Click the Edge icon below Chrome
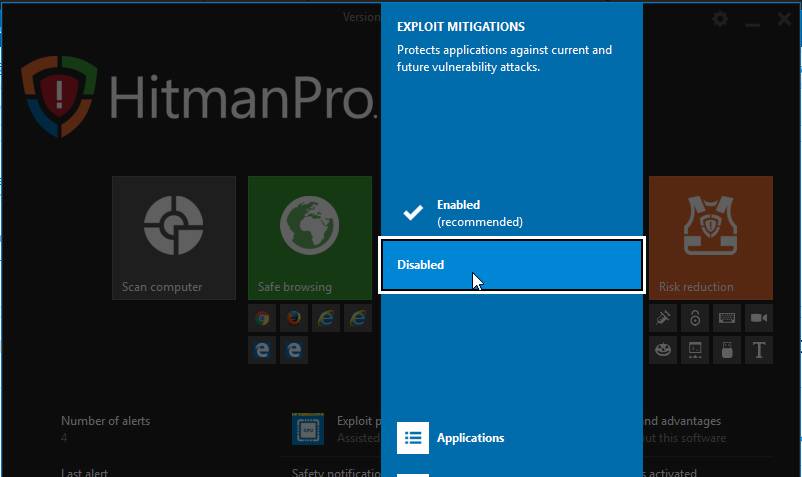 [x=262, y=350]
